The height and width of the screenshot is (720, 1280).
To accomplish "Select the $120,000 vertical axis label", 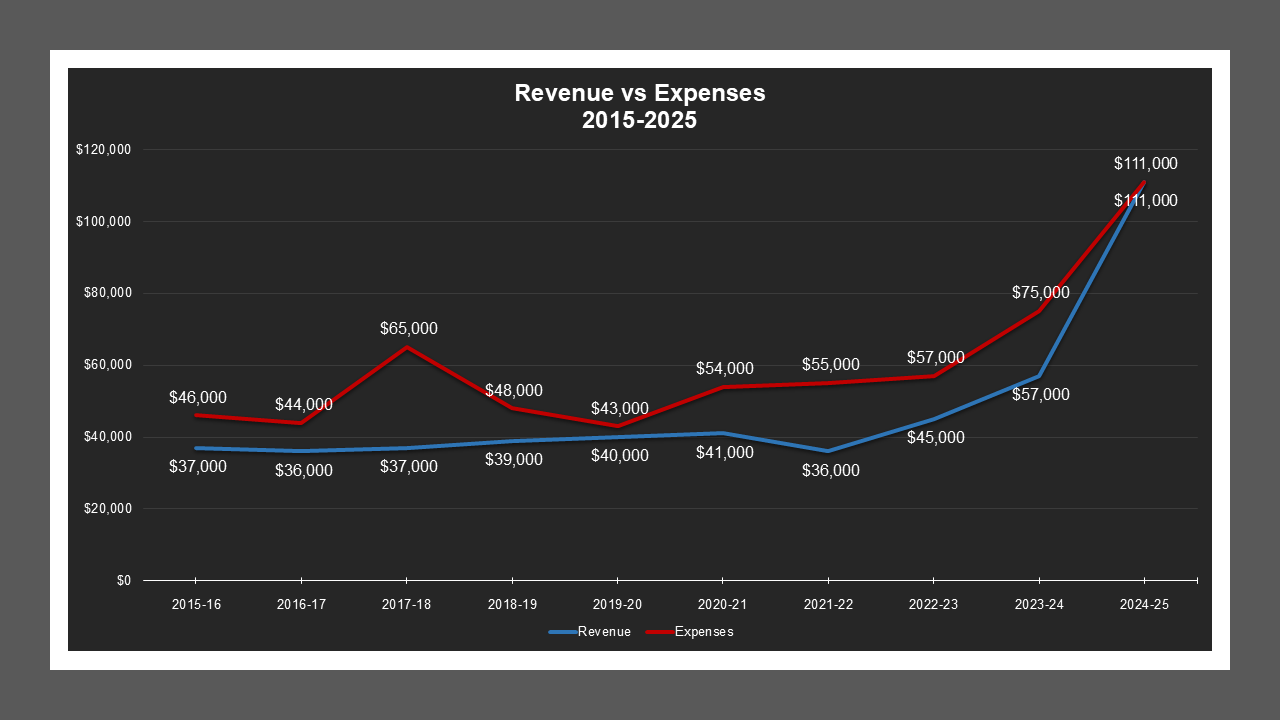I will 104,150.
